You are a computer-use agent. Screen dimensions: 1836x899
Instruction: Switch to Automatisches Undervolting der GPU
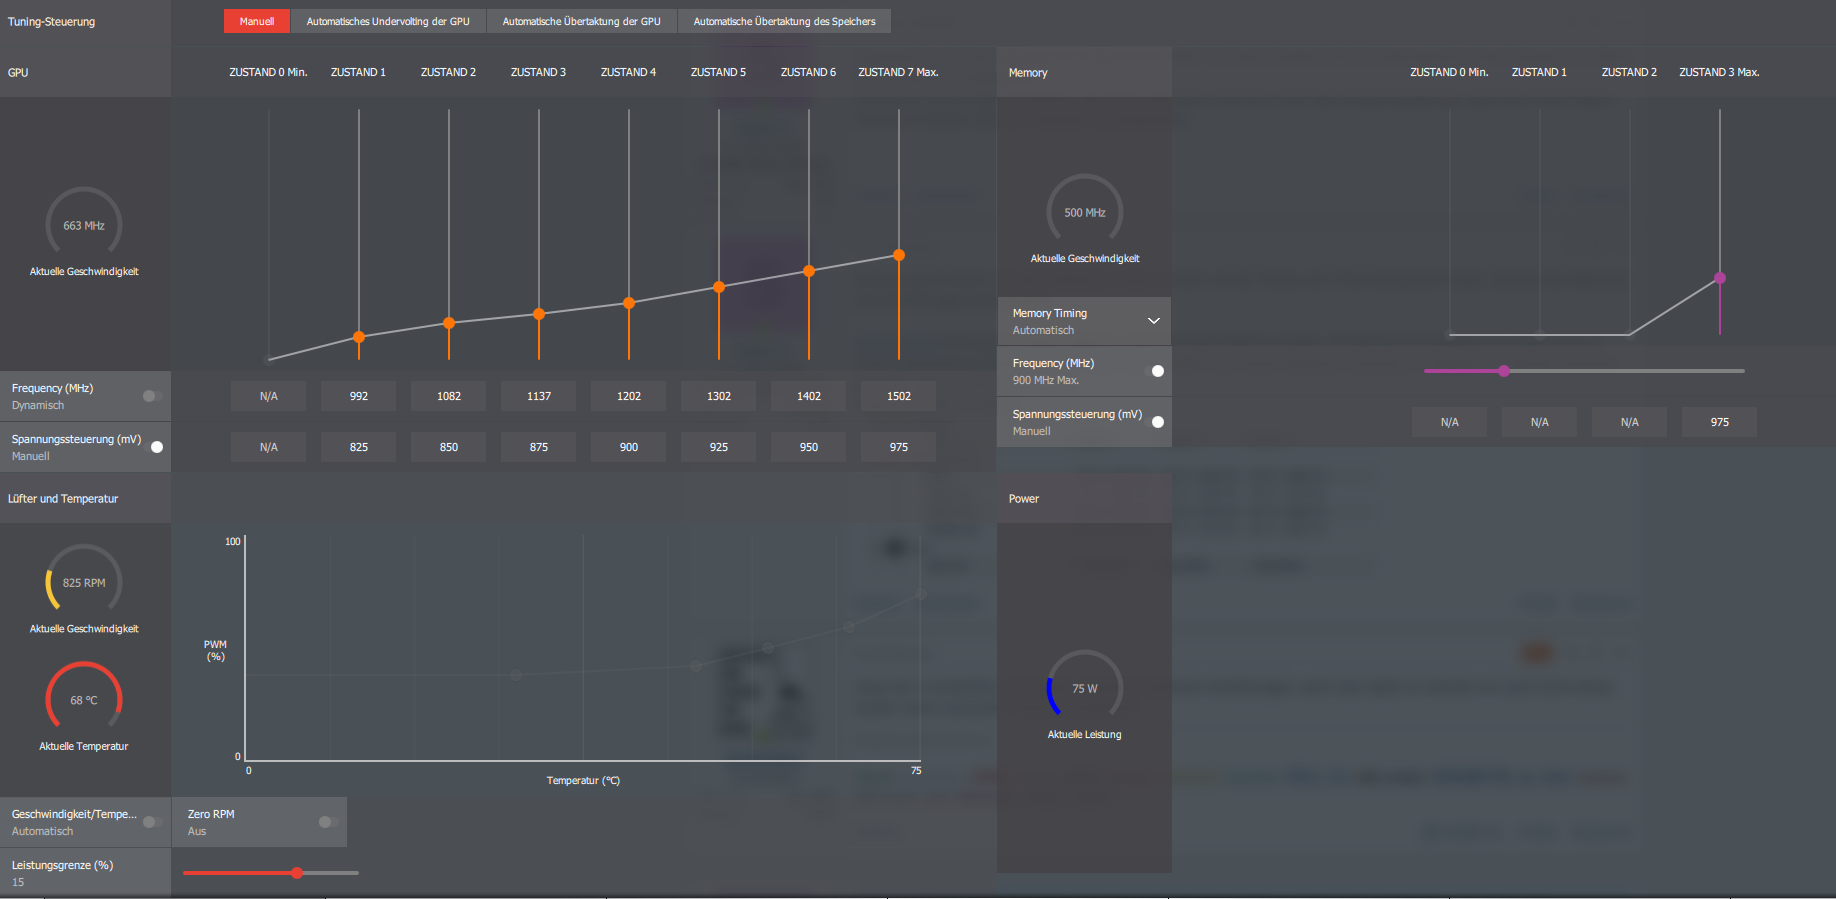pyautogui.click(x=388, y=21)
